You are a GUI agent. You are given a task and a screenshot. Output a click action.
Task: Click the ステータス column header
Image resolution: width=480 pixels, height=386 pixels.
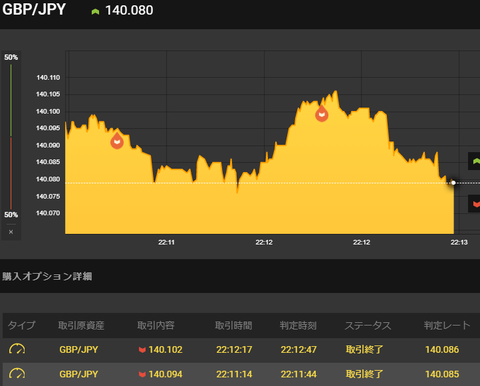pyautogui.click(x=368, y=325)
